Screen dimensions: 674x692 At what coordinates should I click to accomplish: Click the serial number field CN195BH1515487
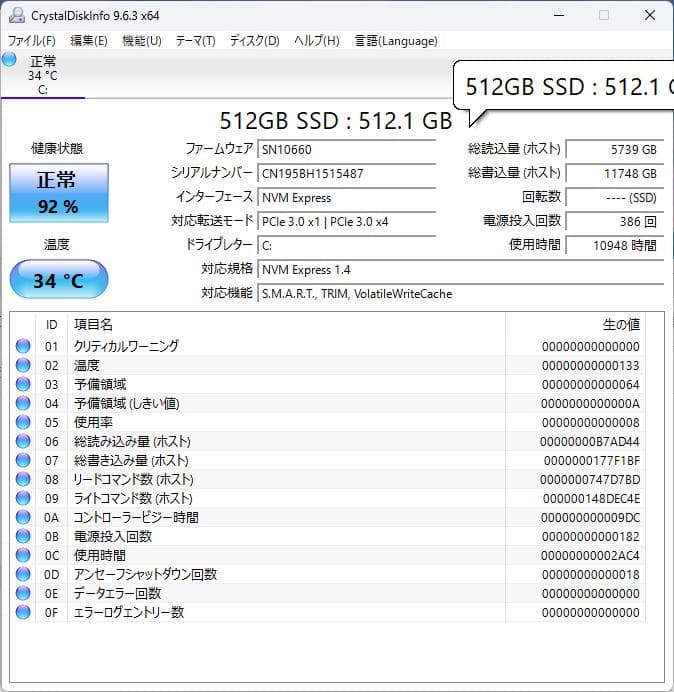[x=346, y=173]
